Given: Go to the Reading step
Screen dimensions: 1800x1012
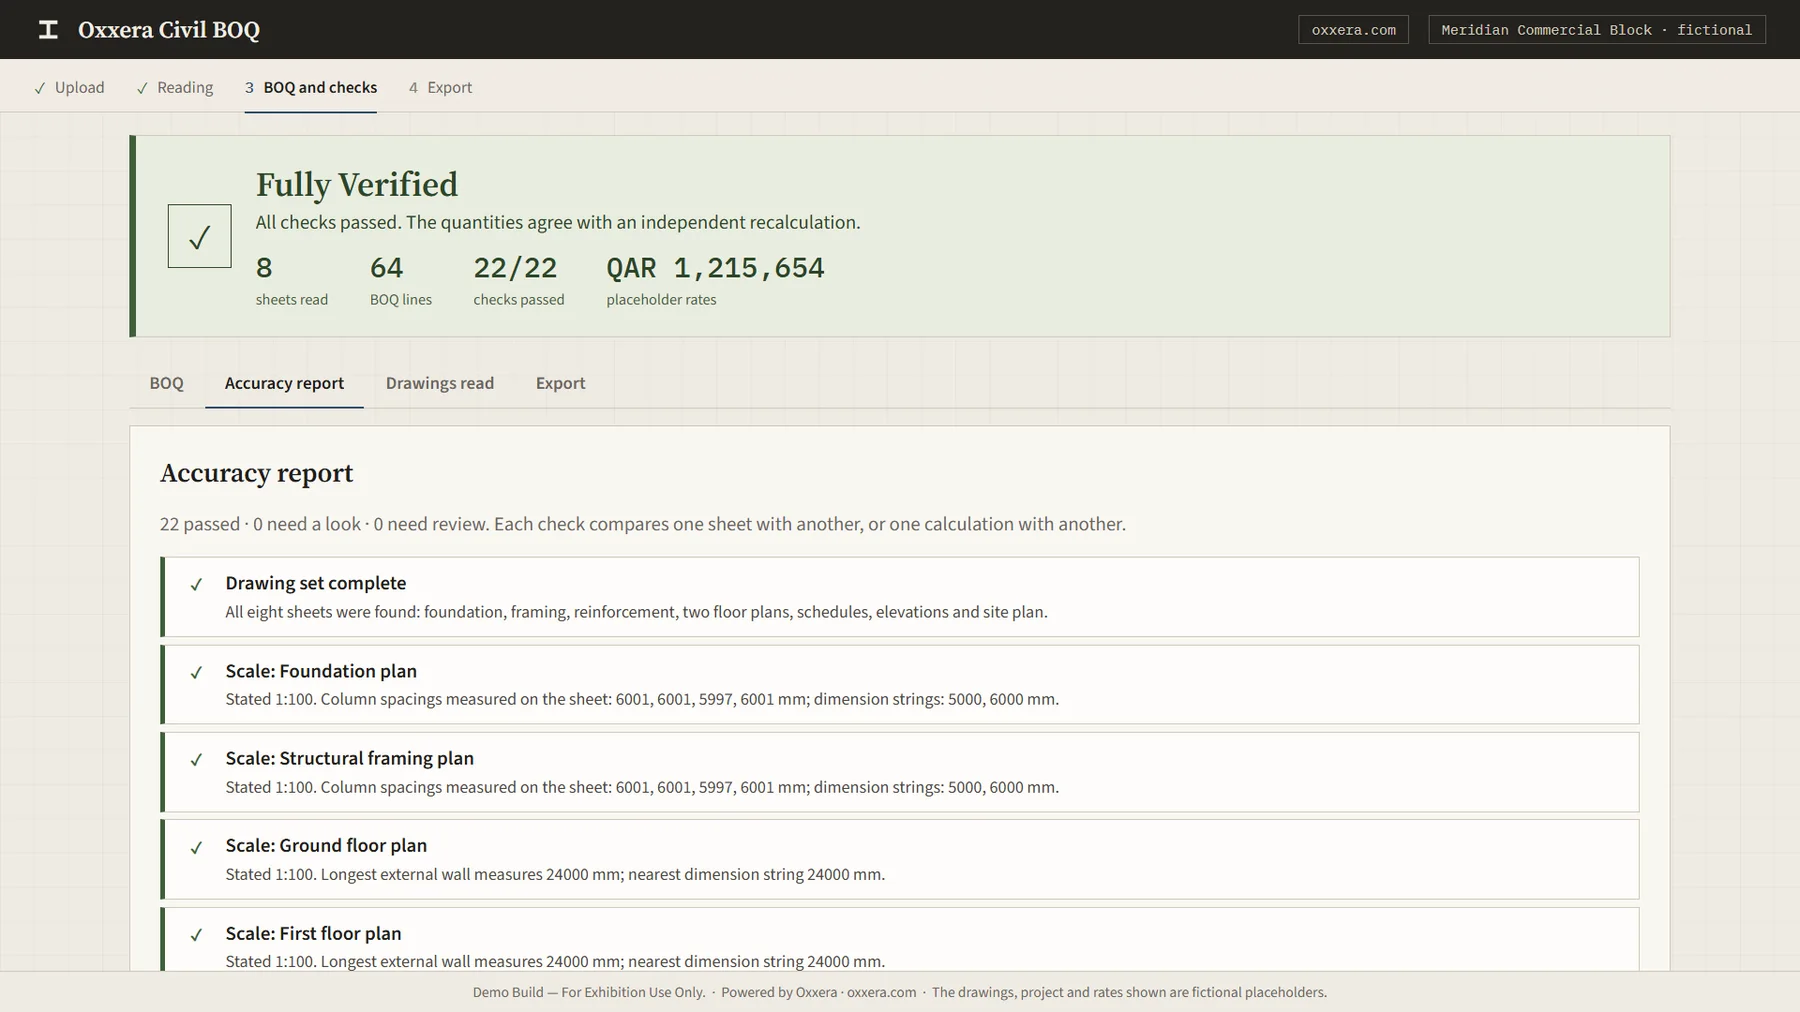Looking at the screenshot, I should click(x=174, y=87).
